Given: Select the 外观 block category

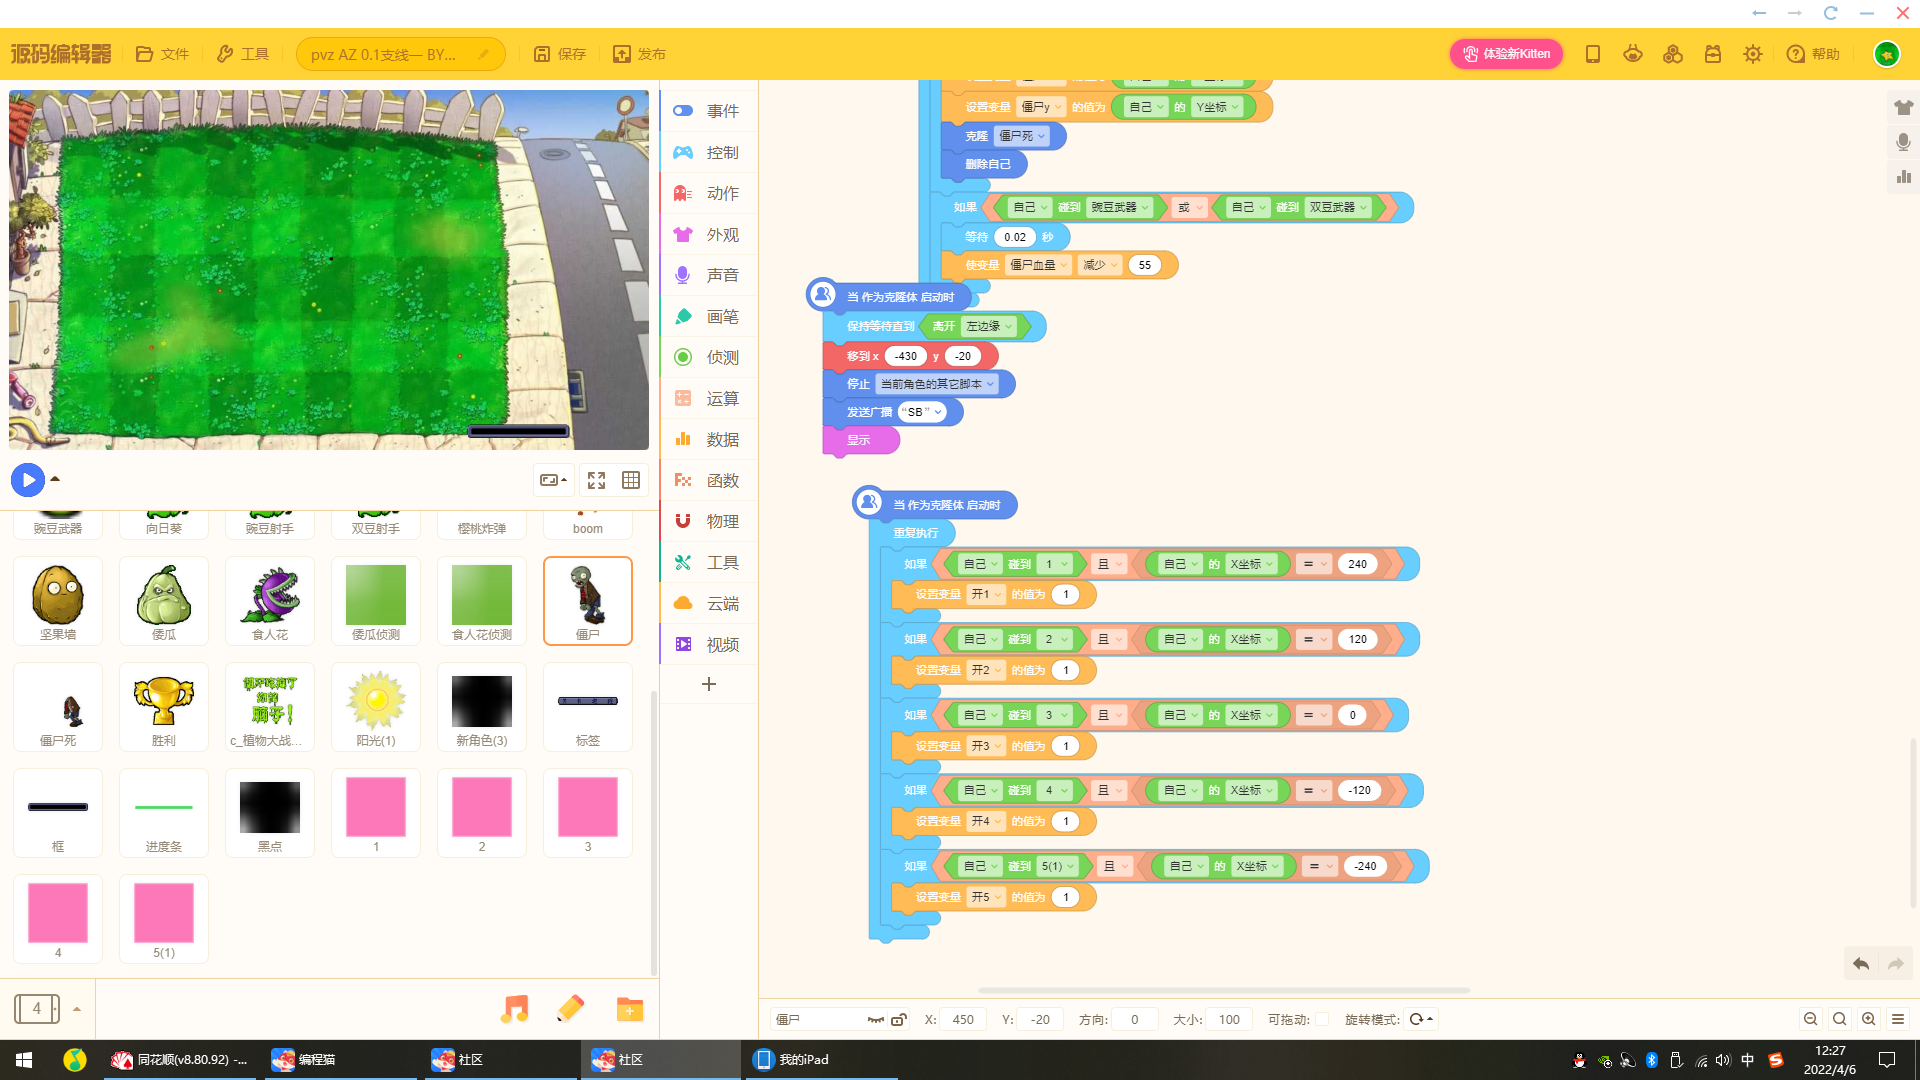Looking at the screenshot, I should coord(708,234).
